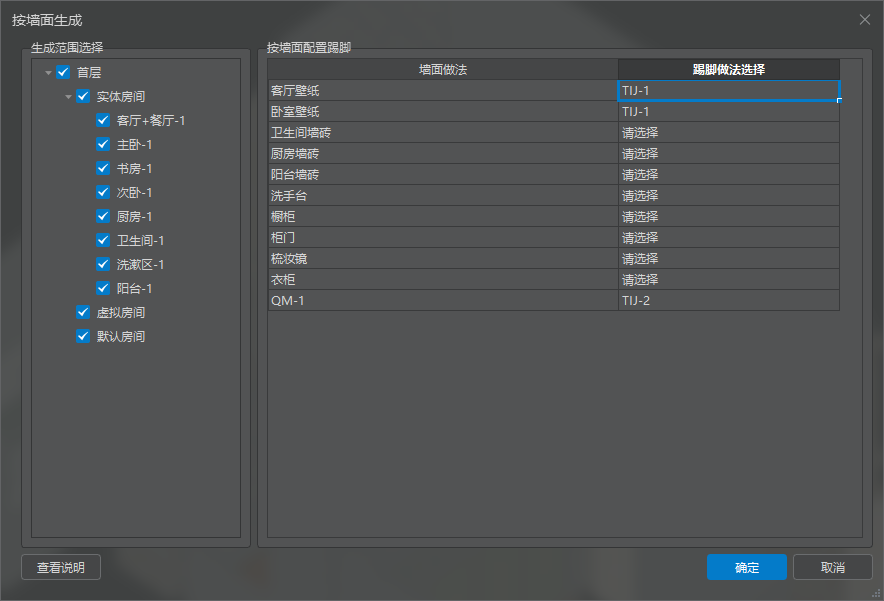Open the 查看说明 instructions button

coord(61,568)
